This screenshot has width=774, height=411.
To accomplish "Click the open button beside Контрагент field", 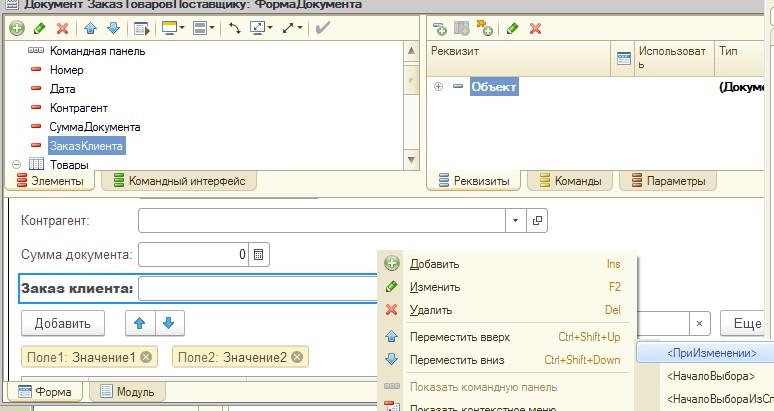I will (x=536, y=220).
